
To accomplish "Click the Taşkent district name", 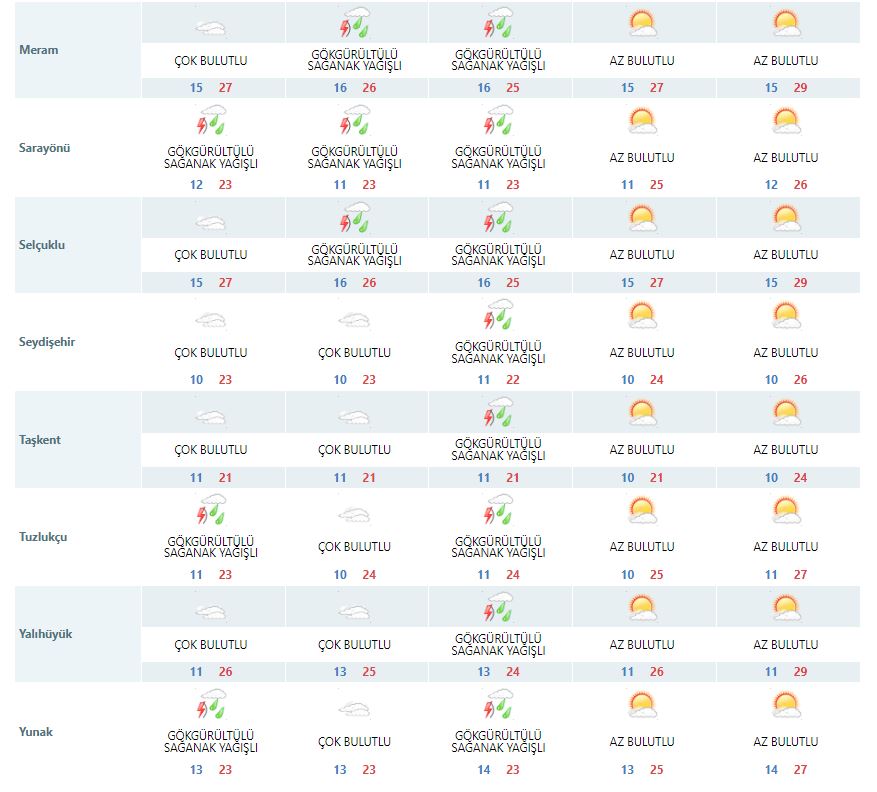I will (41, 440).
